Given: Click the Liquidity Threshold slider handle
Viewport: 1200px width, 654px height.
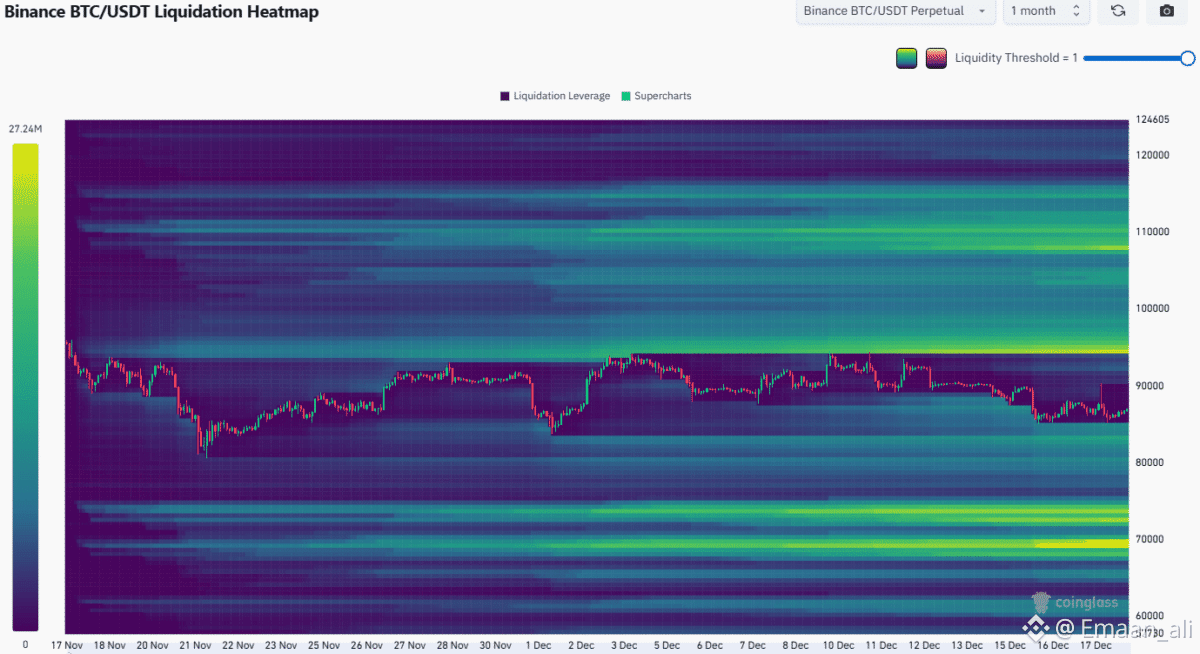Looking at the screenshot, I should click(1187, 58).
